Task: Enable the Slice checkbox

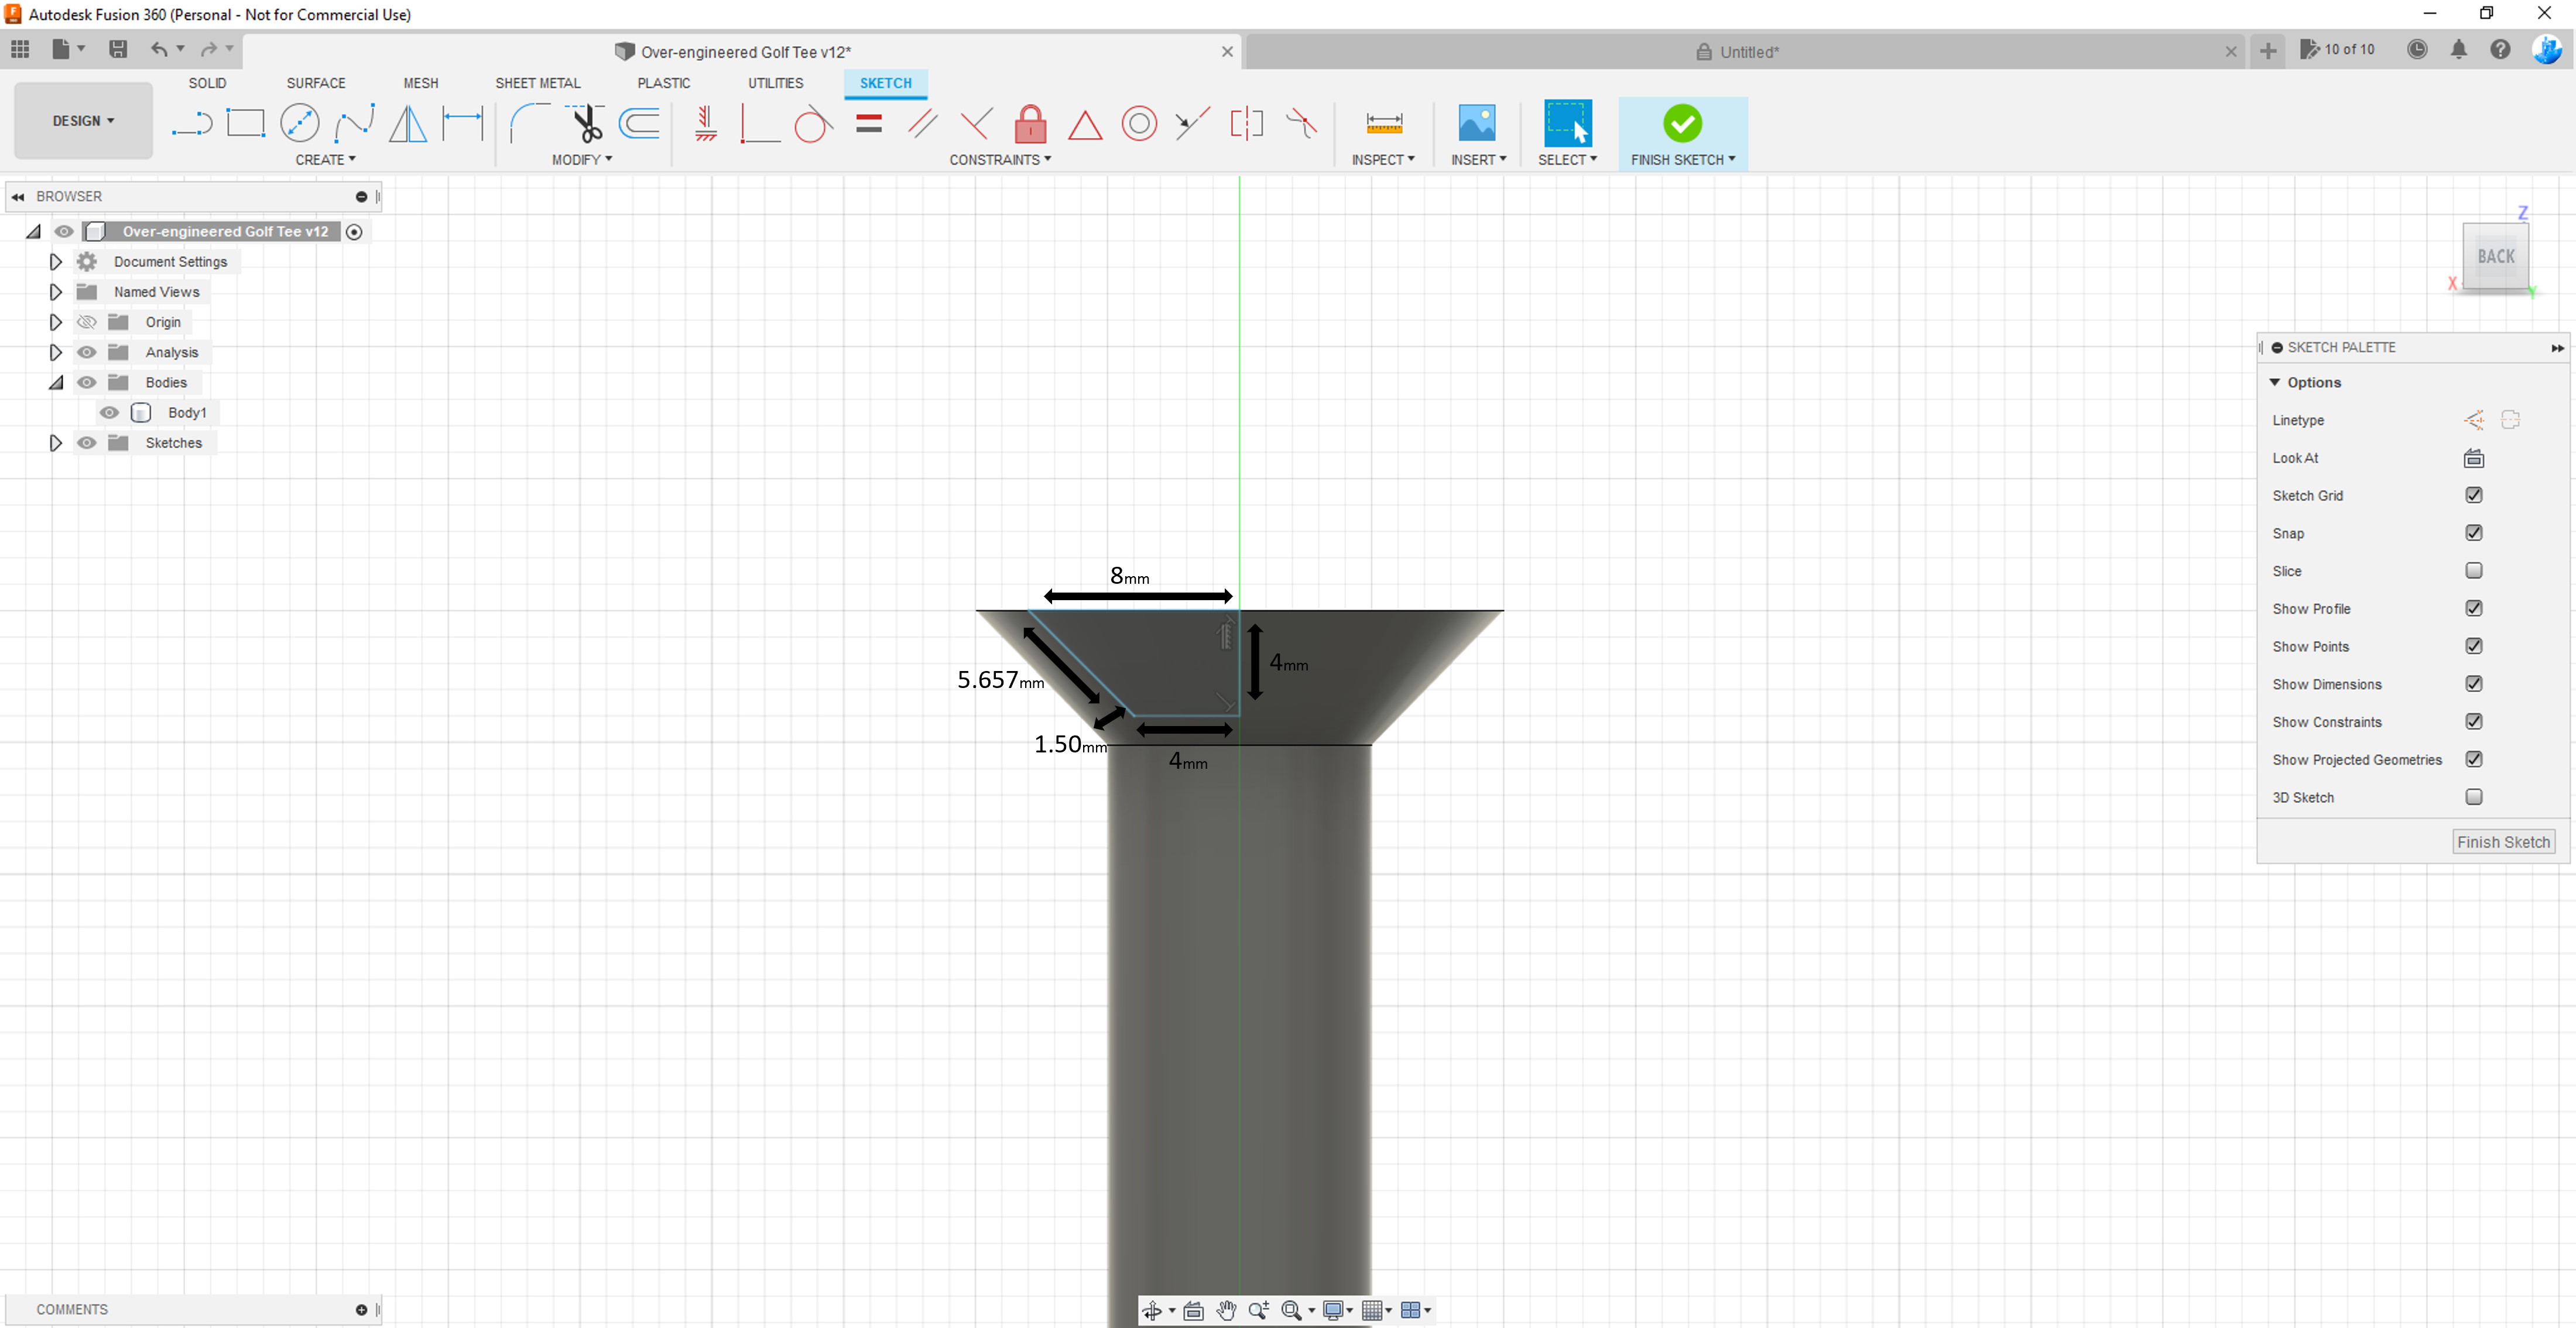Action: pos(2473,571)
